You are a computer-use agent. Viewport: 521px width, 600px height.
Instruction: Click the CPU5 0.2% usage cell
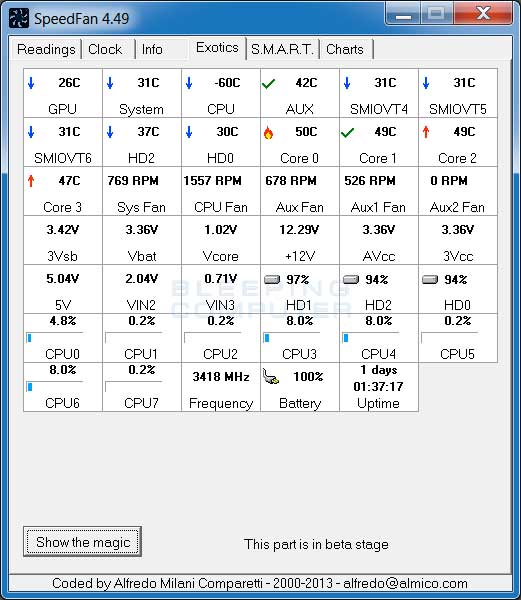click(x=458, y=338)
